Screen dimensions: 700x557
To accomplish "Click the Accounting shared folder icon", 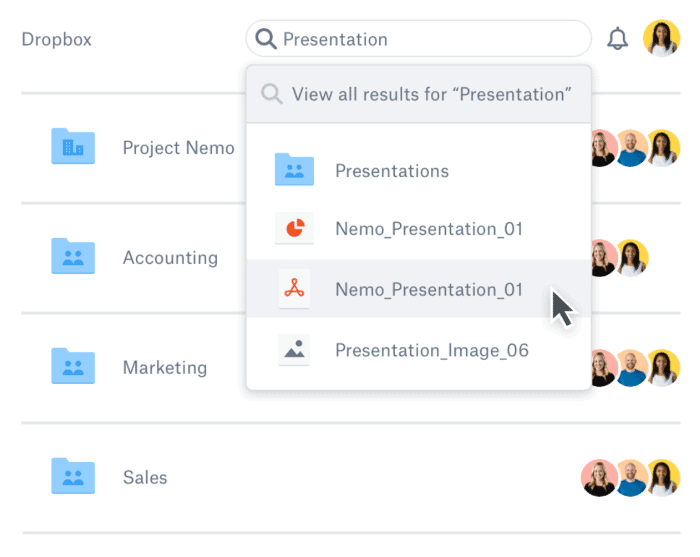I will [x=73, y=256].
